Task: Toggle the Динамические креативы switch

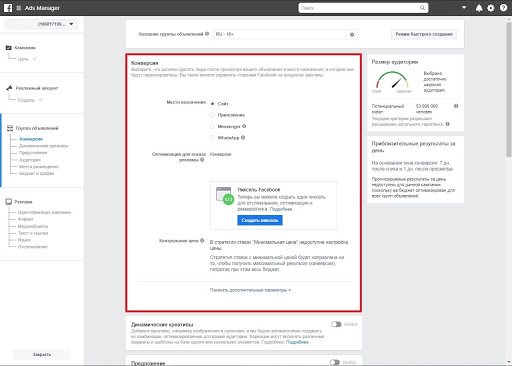Action: tap(336, 324)
